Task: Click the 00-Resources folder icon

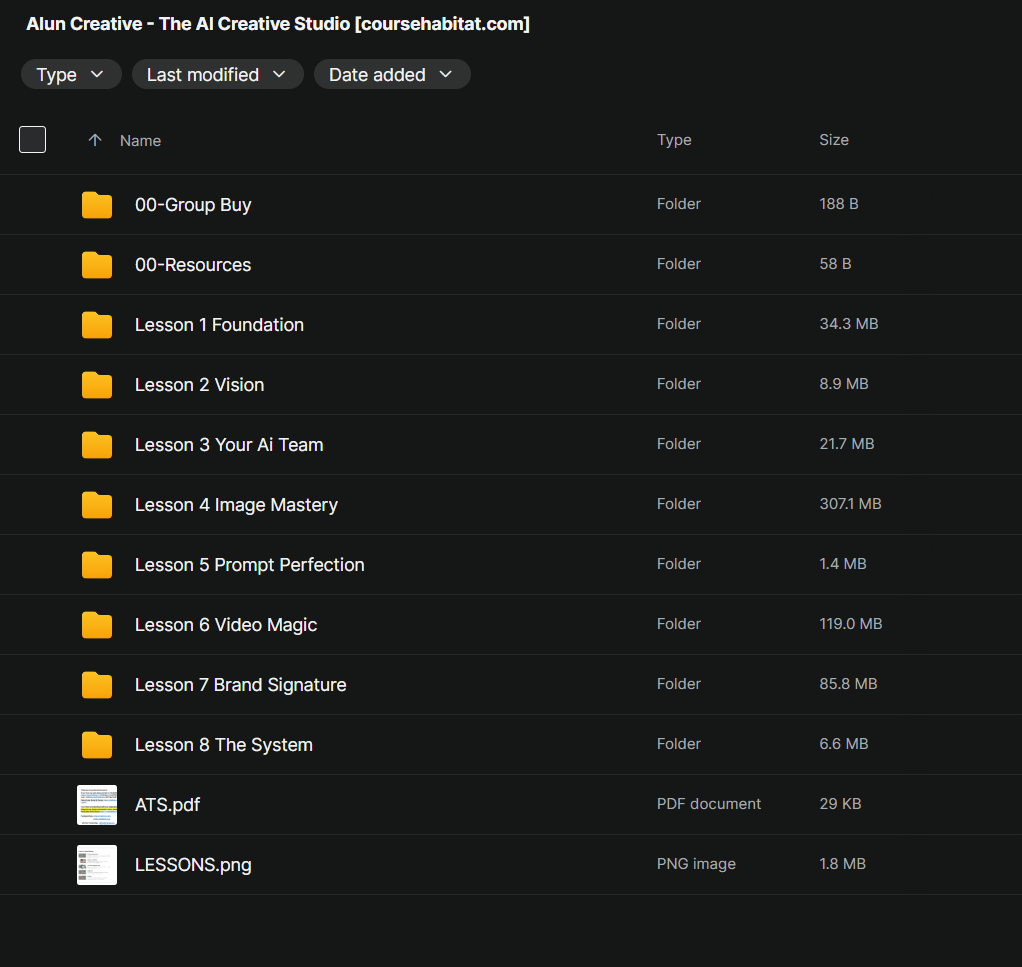Action: click(97, 265)
